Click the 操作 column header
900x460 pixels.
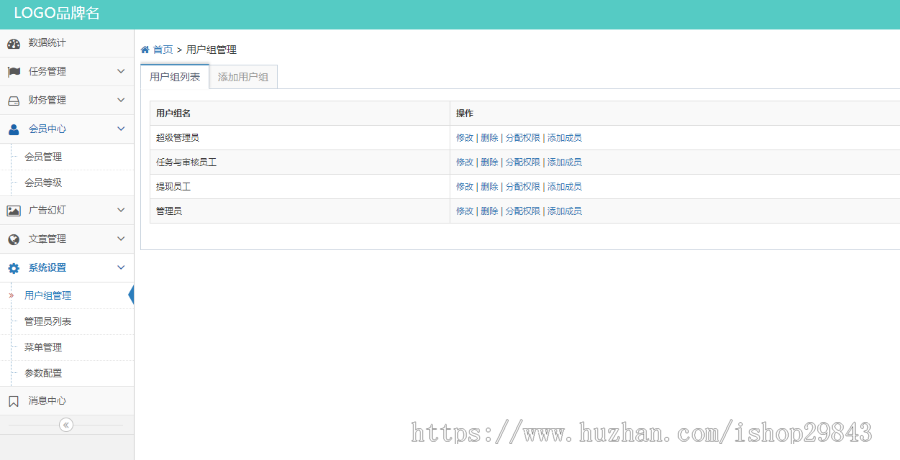pyautogui.click(x=675, y=113)
